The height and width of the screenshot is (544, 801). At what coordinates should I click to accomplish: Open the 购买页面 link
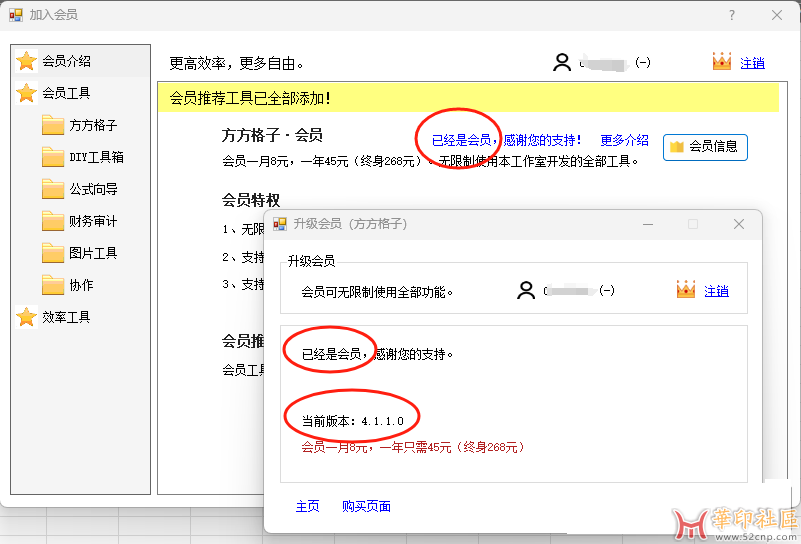coord(366,506)
